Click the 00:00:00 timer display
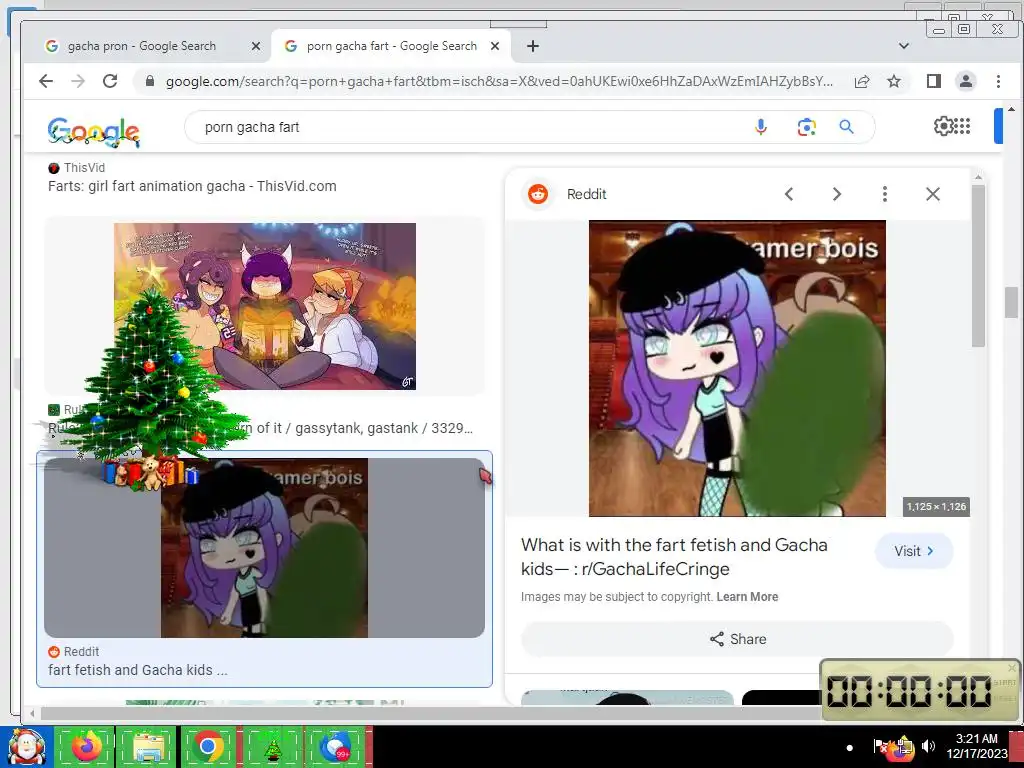This screenshot has height=768, width=1024. 908,691
